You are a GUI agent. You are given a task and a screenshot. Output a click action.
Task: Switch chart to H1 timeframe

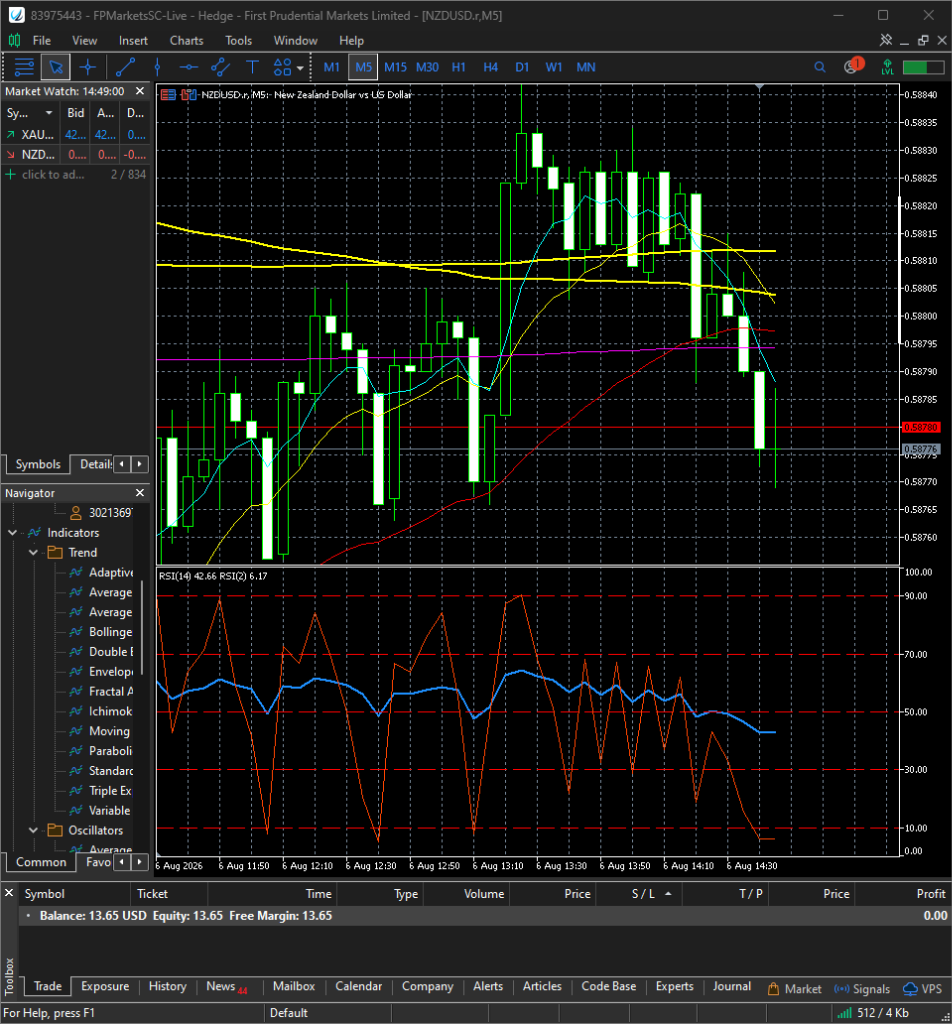click(458, 67)
